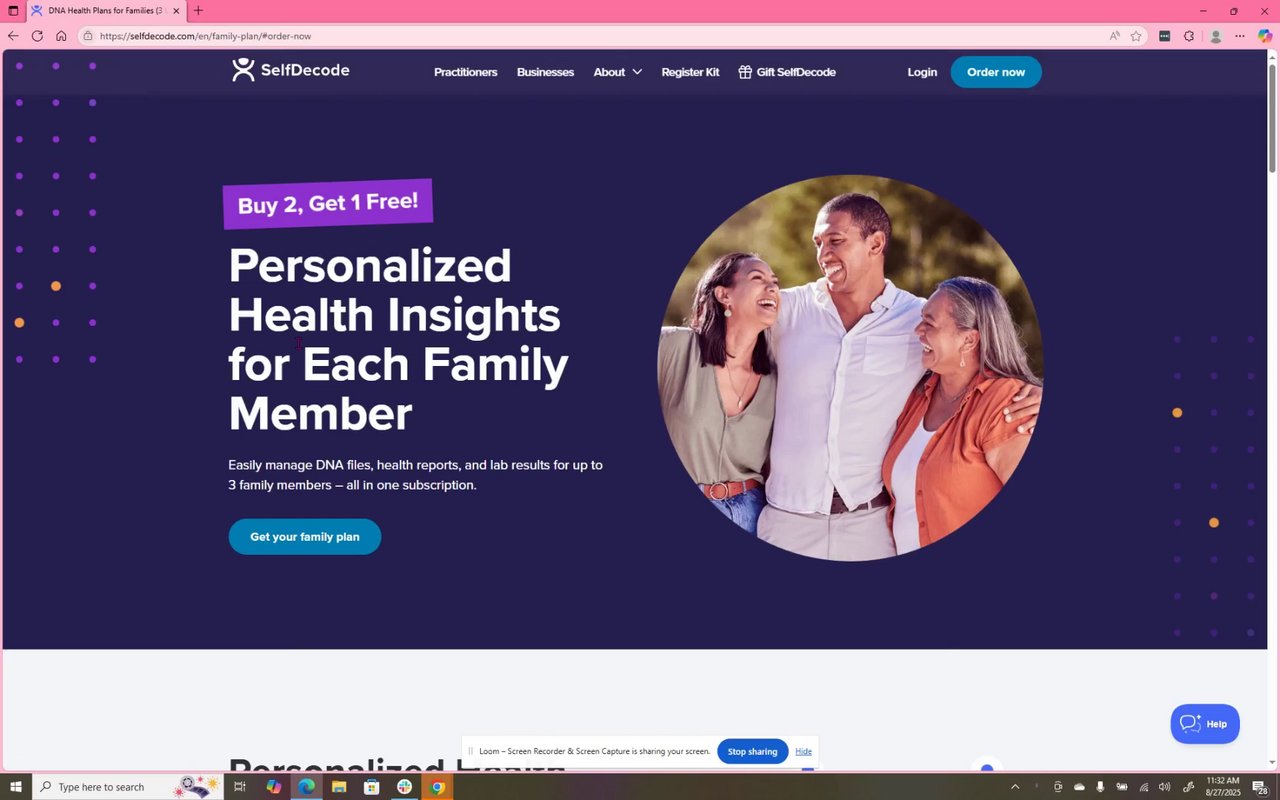Stop sharing the Loom screen recording
1280x800 pixels.
752,752
